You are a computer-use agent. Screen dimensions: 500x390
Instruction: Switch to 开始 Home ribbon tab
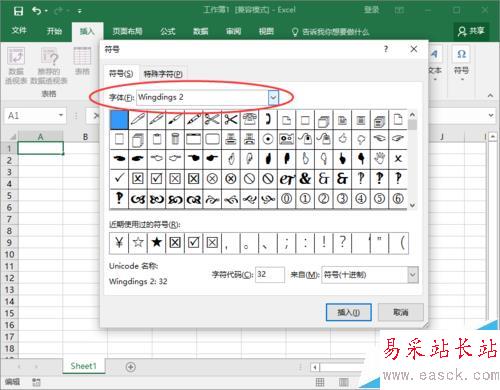tap(54, 31)
